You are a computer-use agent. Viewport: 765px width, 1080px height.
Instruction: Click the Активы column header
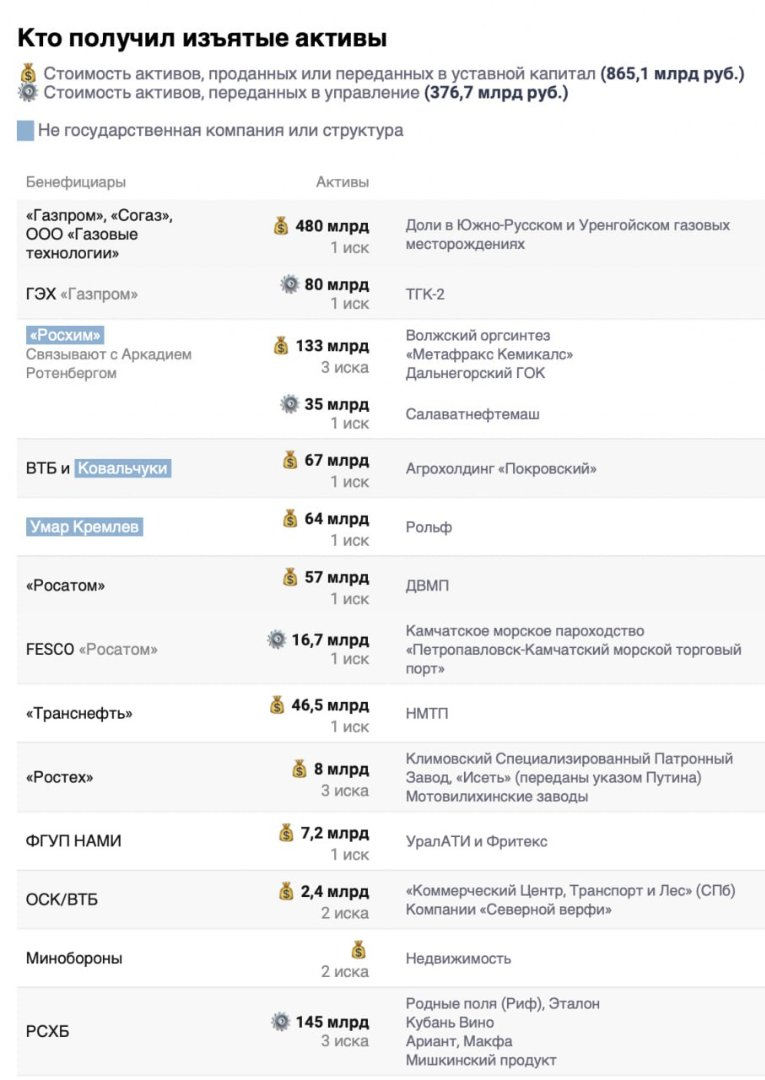pyautogui.click(x=342, y=182)
